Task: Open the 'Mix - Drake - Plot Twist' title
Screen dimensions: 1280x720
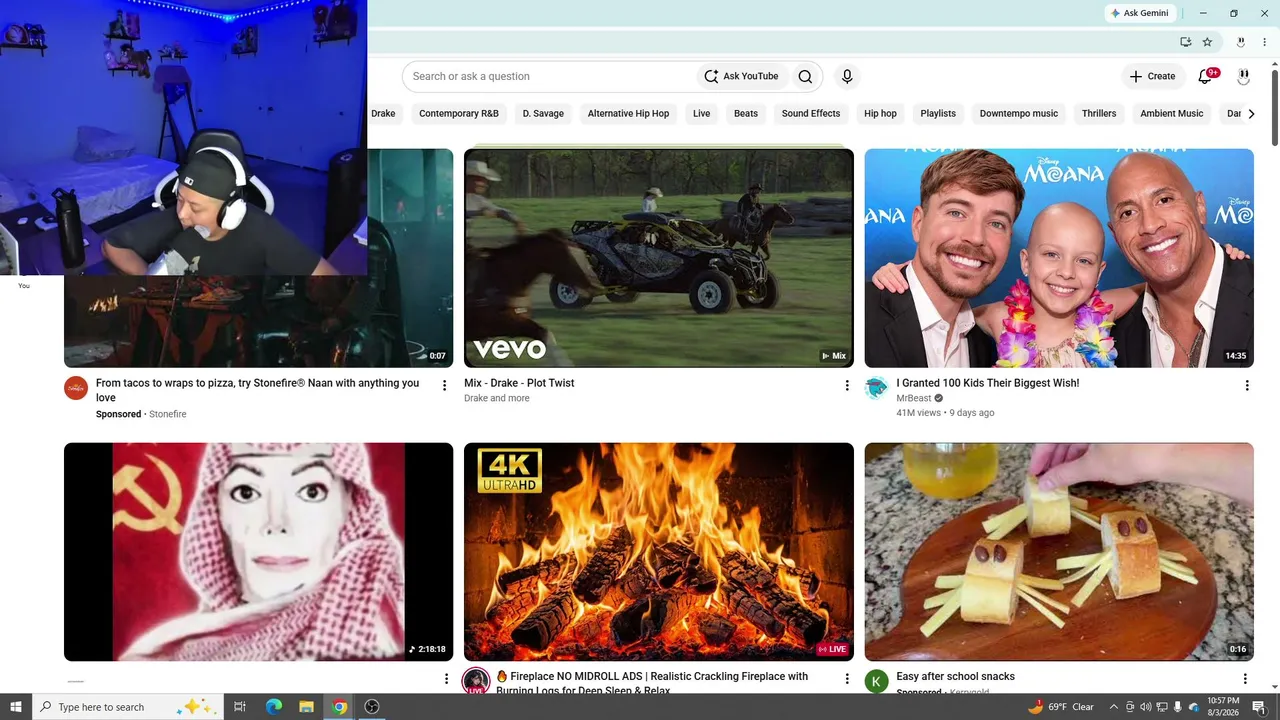Action: pos(519,383)
